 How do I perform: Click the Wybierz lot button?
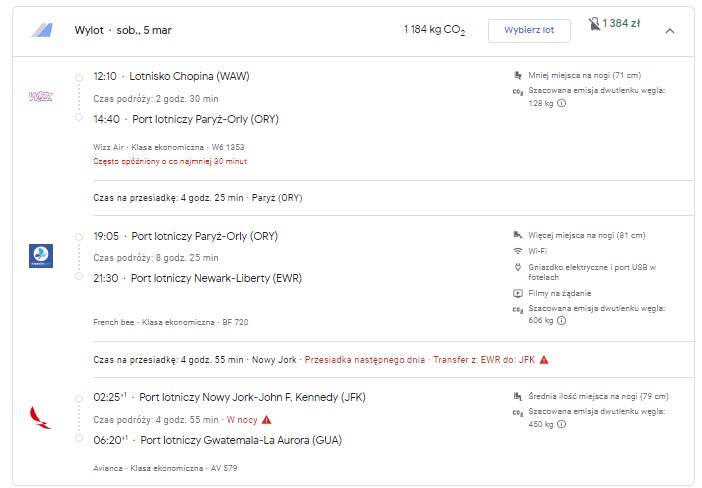click(x=529, y=30)
